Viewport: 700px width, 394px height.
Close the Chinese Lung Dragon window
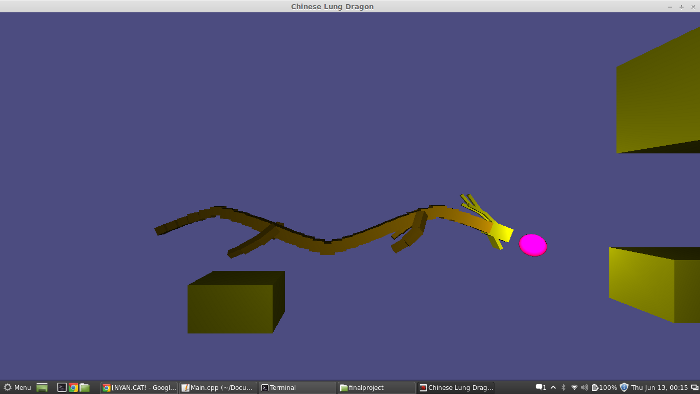coord(693,7)
